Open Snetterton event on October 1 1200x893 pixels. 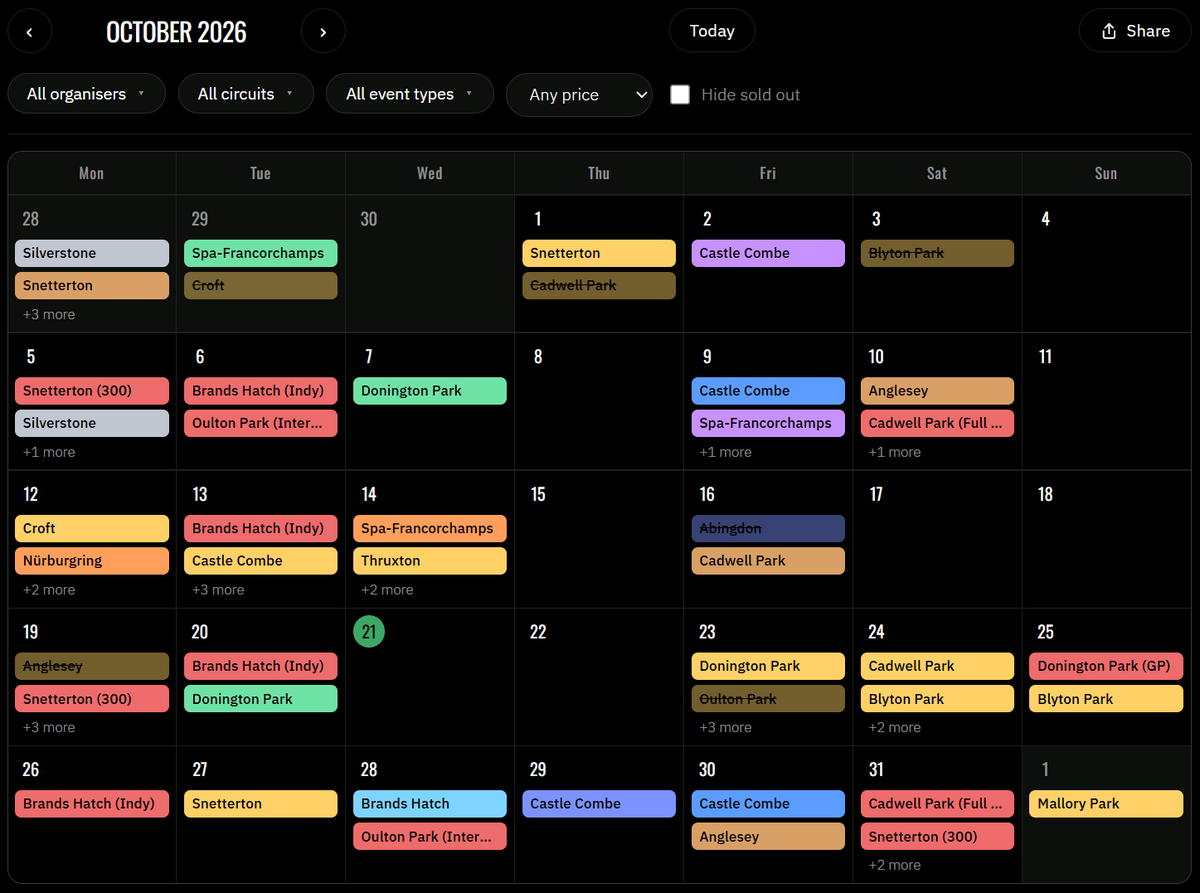coord(599,253)
